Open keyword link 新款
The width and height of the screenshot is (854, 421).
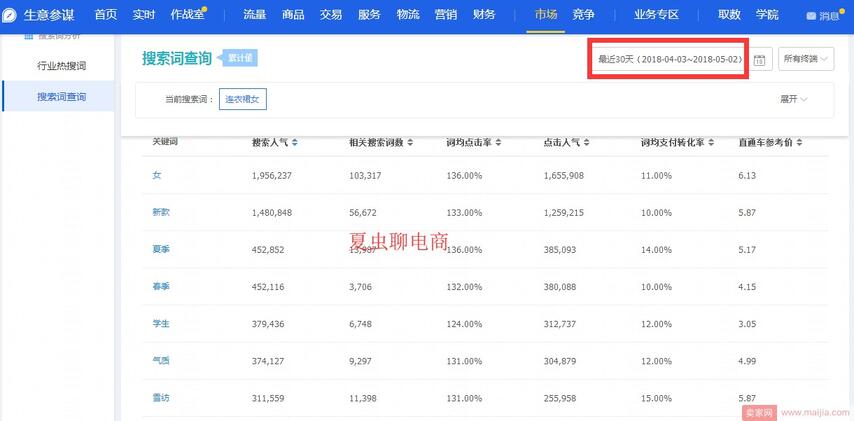coord(160,213)
